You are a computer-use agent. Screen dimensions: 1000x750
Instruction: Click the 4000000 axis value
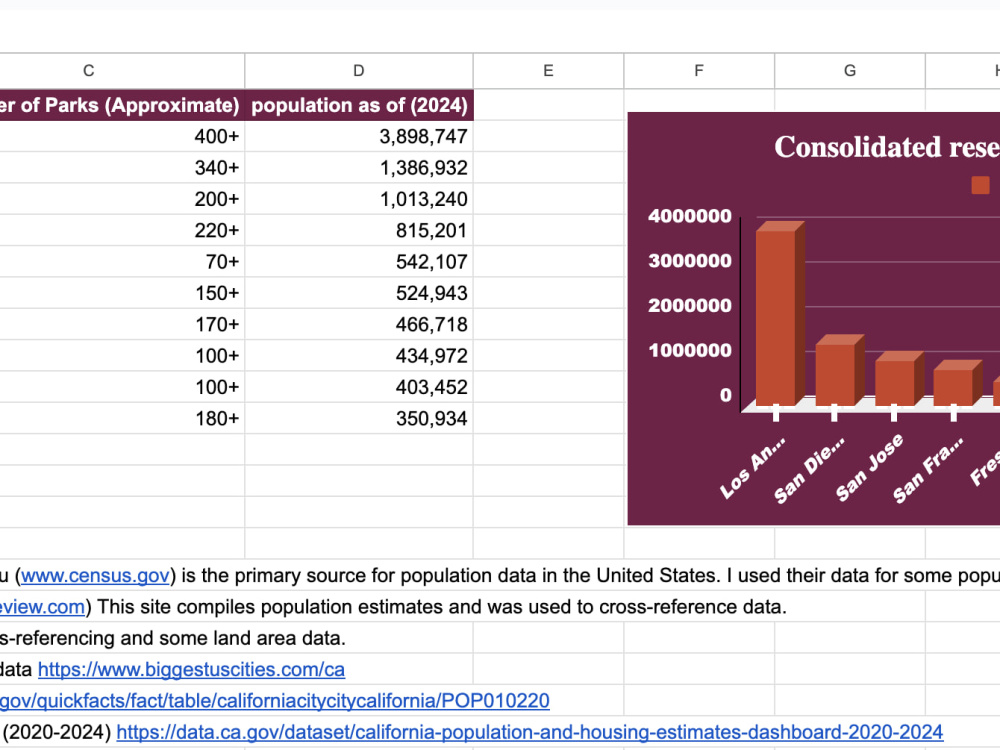click(x=689, y=216)
